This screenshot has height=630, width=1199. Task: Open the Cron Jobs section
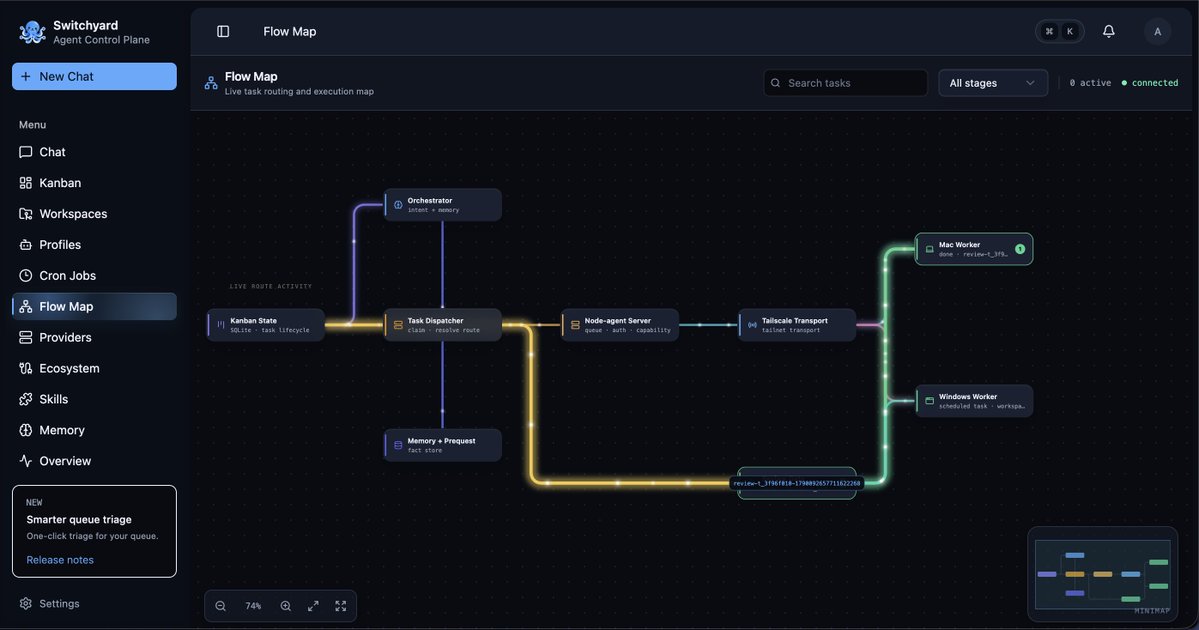tap(94, 275)
